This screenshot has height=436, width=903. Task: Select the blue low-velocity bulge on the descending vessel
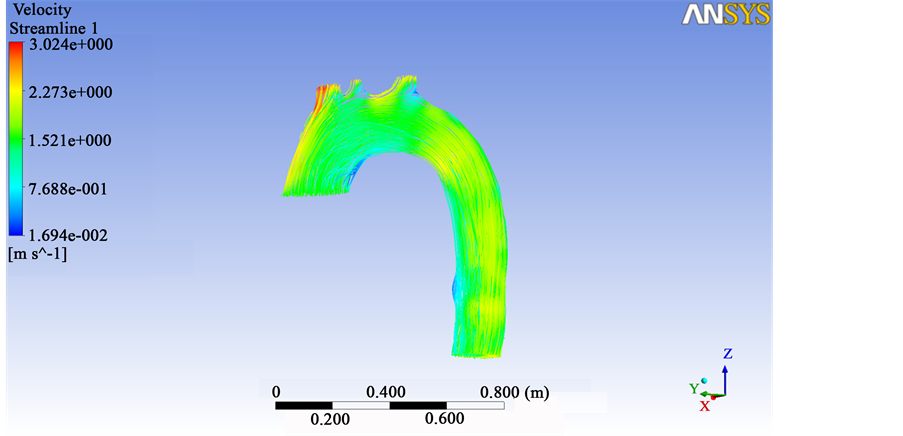pyautogui.click(x=457, y=288)
